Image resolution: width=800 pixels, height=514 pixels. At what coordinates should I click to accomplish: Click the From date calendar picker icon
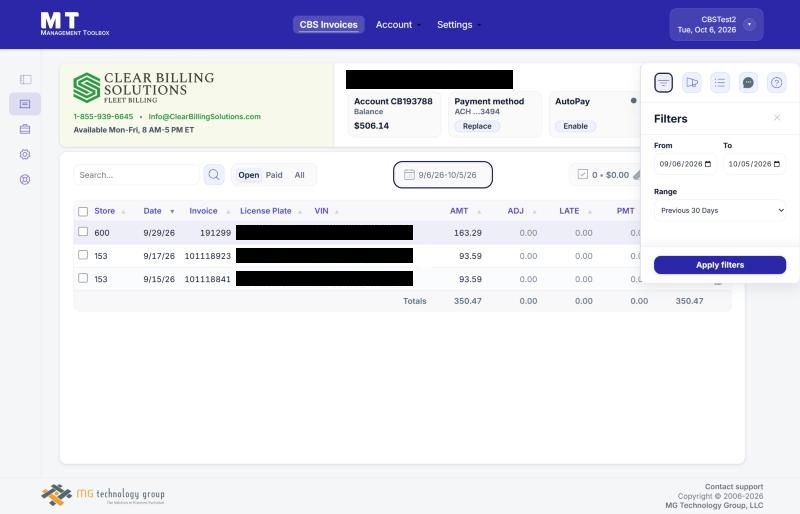pyautogui.click(x=708, y=164)
